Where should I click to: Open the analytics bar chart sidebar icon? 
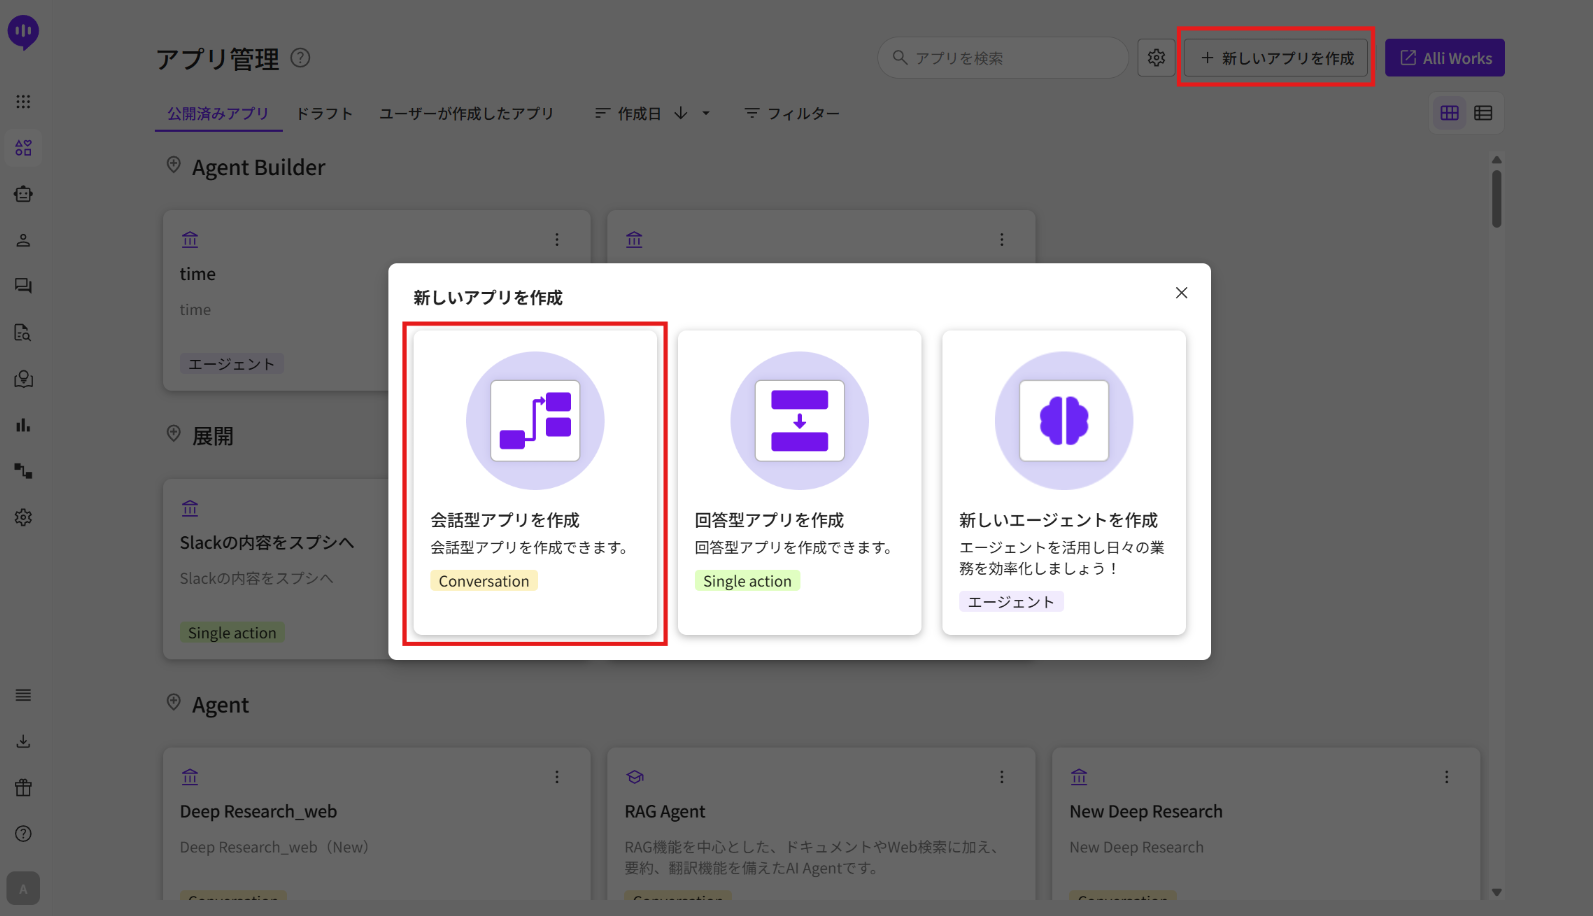[23, 425]
